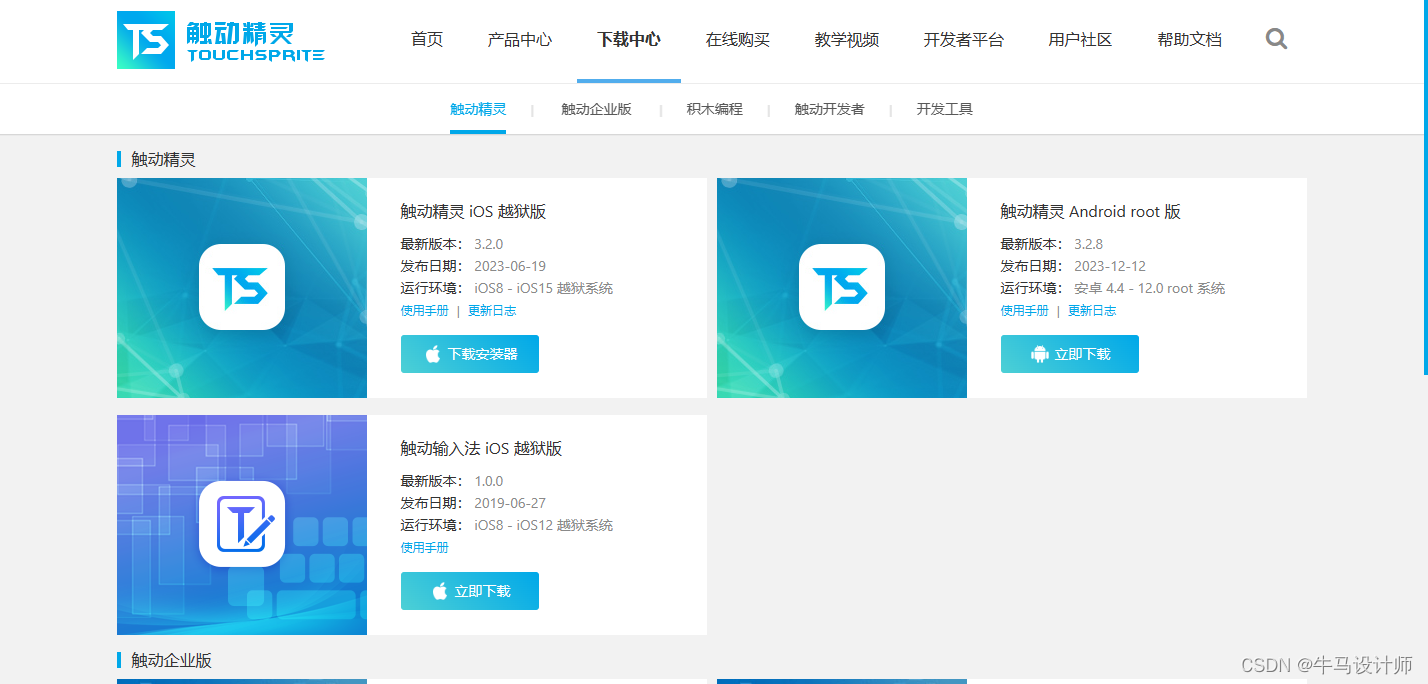Viewport: 1428px width, 684px height.
Task: Click the 触动企业版 section heading
Action: pos(172,661)
